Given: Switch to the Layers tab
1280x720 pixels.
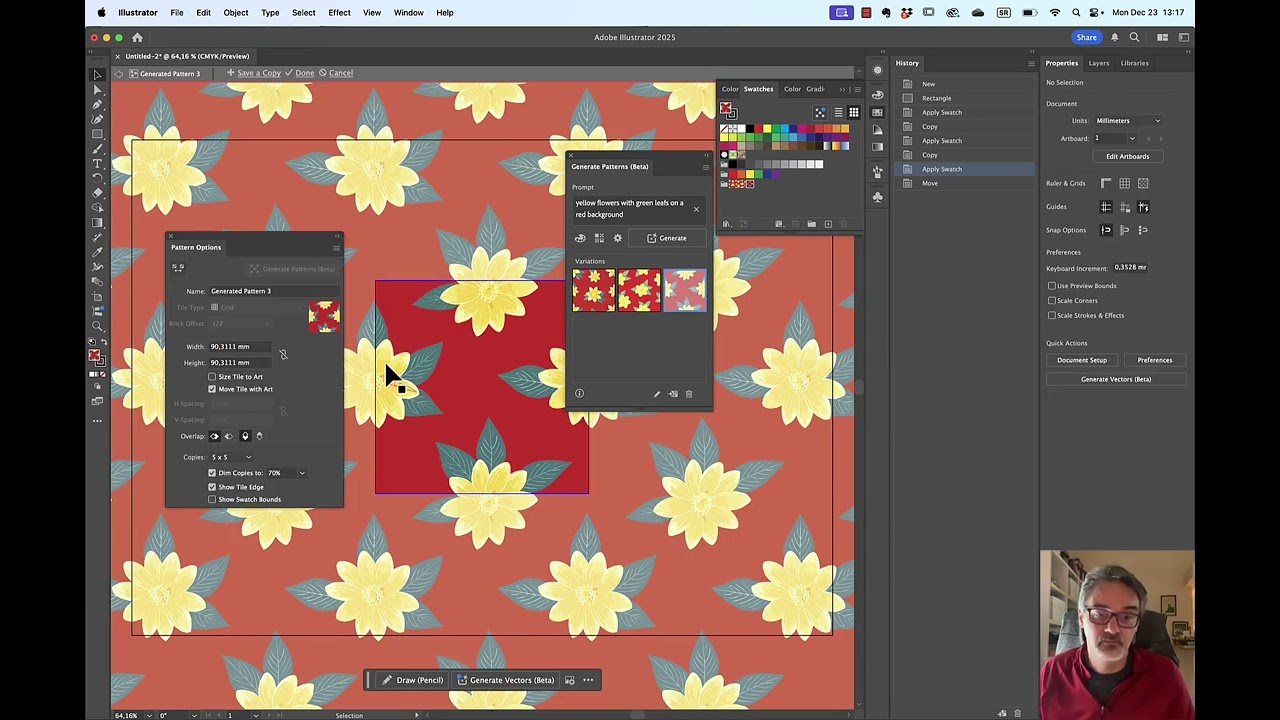Looking at the screenshot, I should click(x=1099, y=63).
